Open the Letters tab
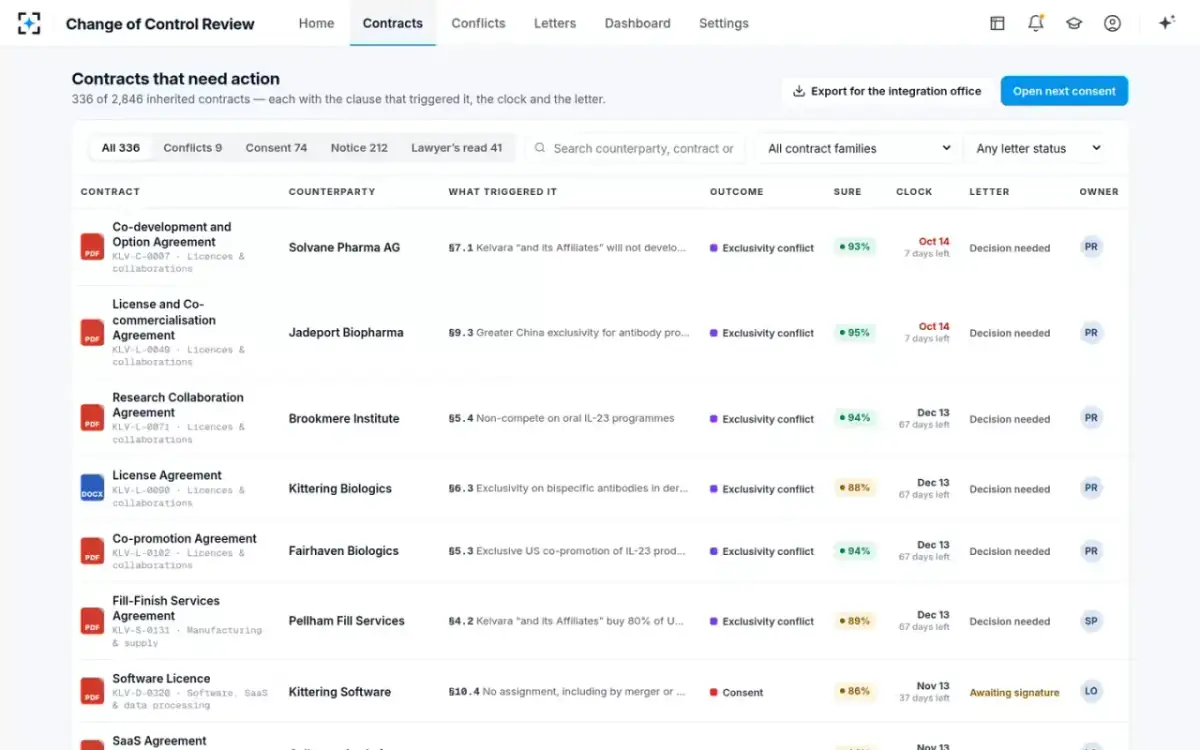This screenshot has width=1200, height=750. click(x=555, y=23)
